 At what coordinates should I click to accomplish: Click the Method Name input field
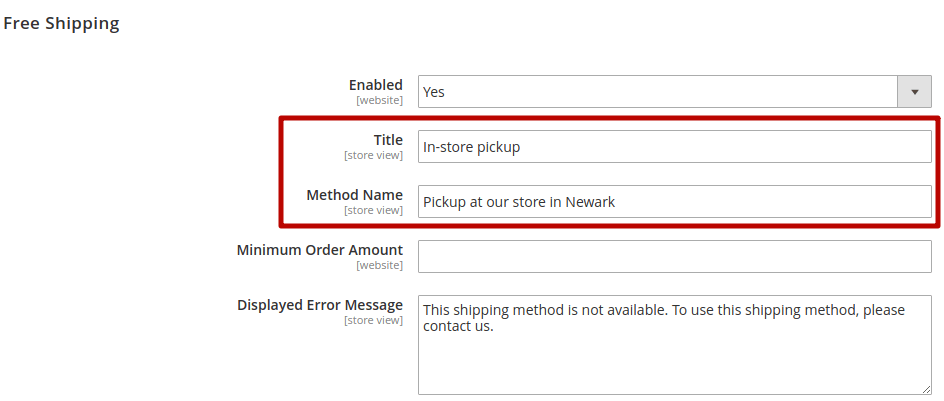coord(674,202)
